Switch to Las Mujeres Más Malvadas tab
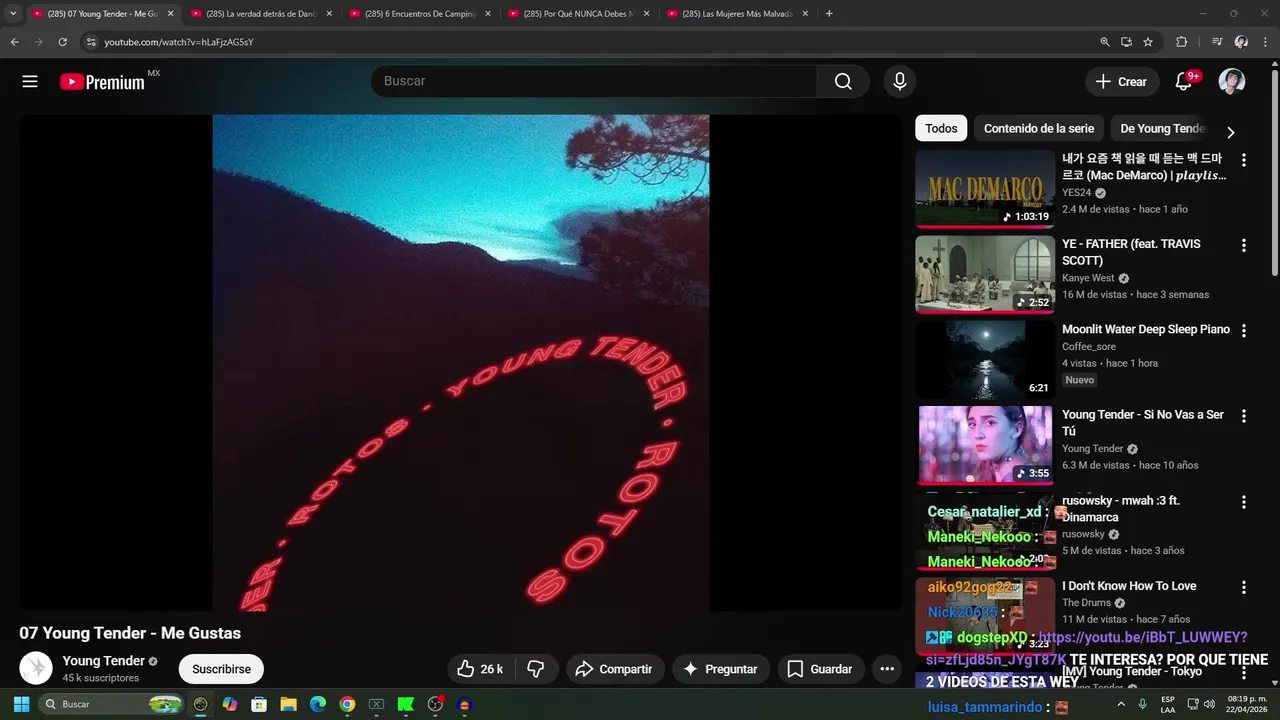 point(736,14)
